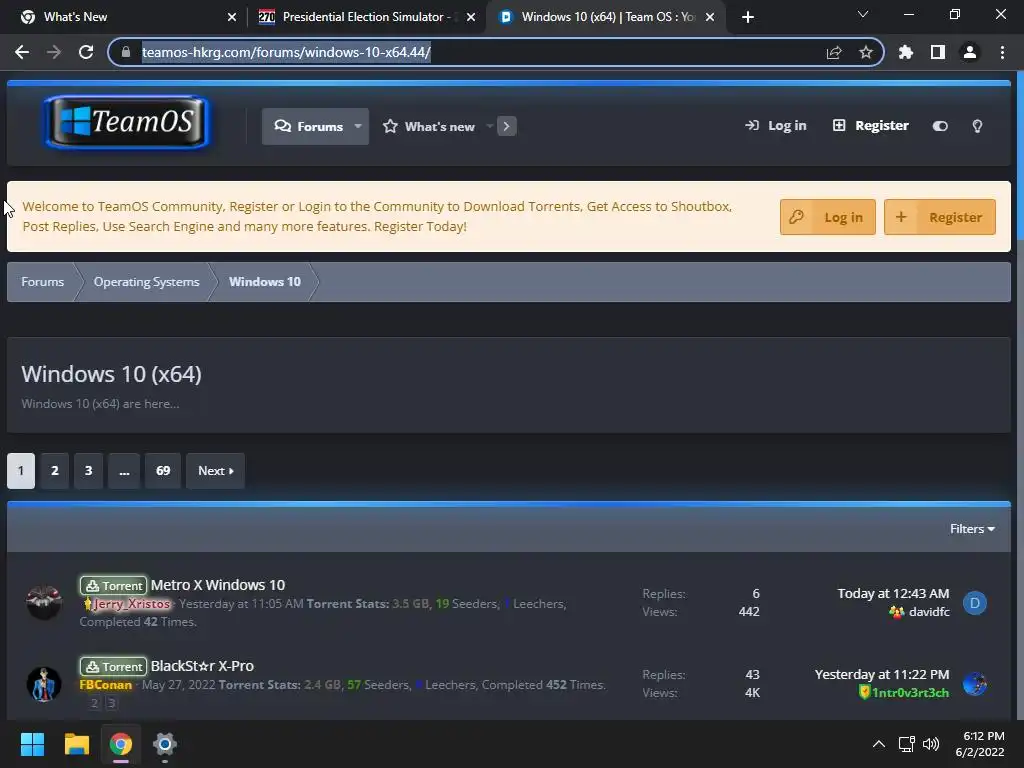This screenshot has width=1024, height=768.
Task: Go to Forums breadcrumb
Action: 42,282
